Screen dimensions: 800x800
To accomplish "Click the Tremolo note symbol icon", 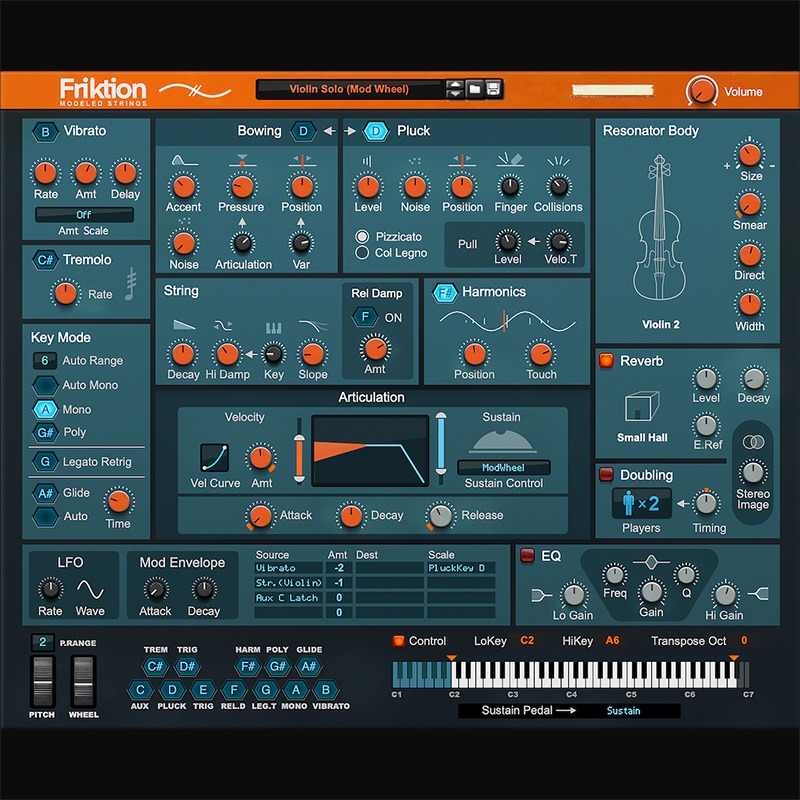I will (x=131, y=284).
